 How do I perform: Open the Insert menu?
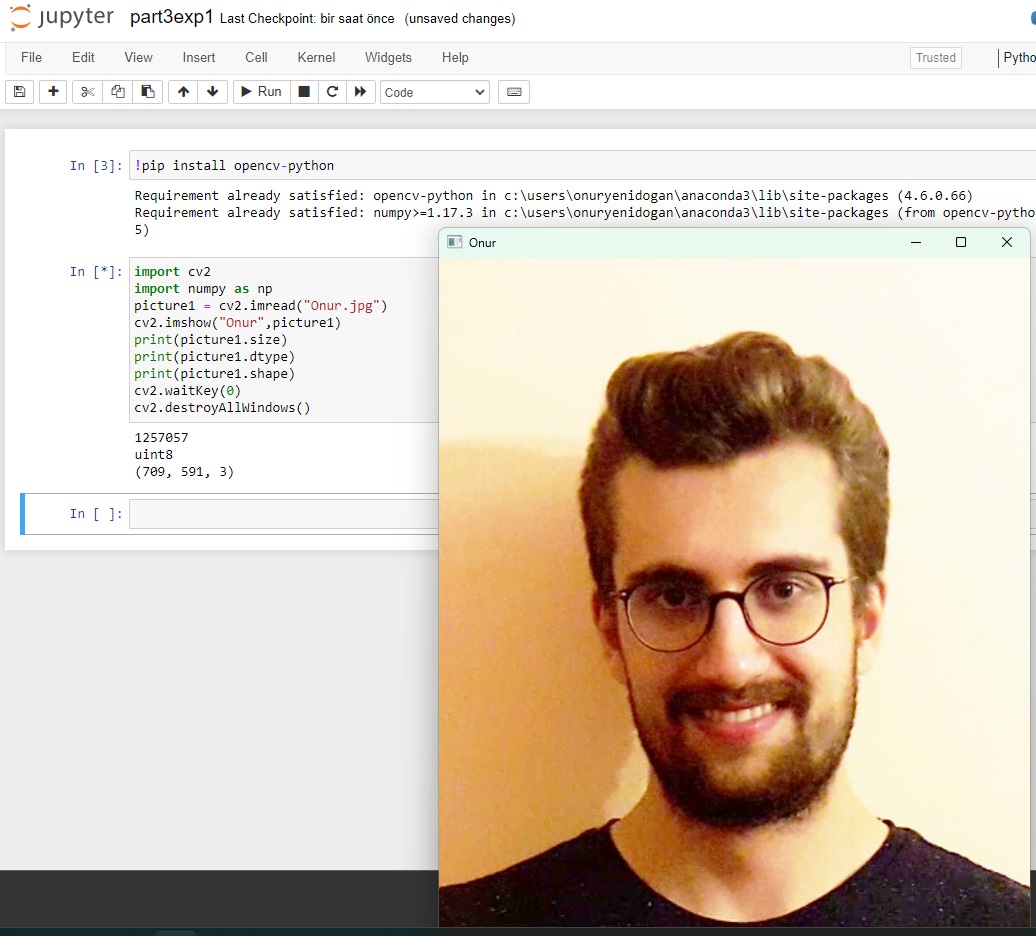(x=199, y=57)
